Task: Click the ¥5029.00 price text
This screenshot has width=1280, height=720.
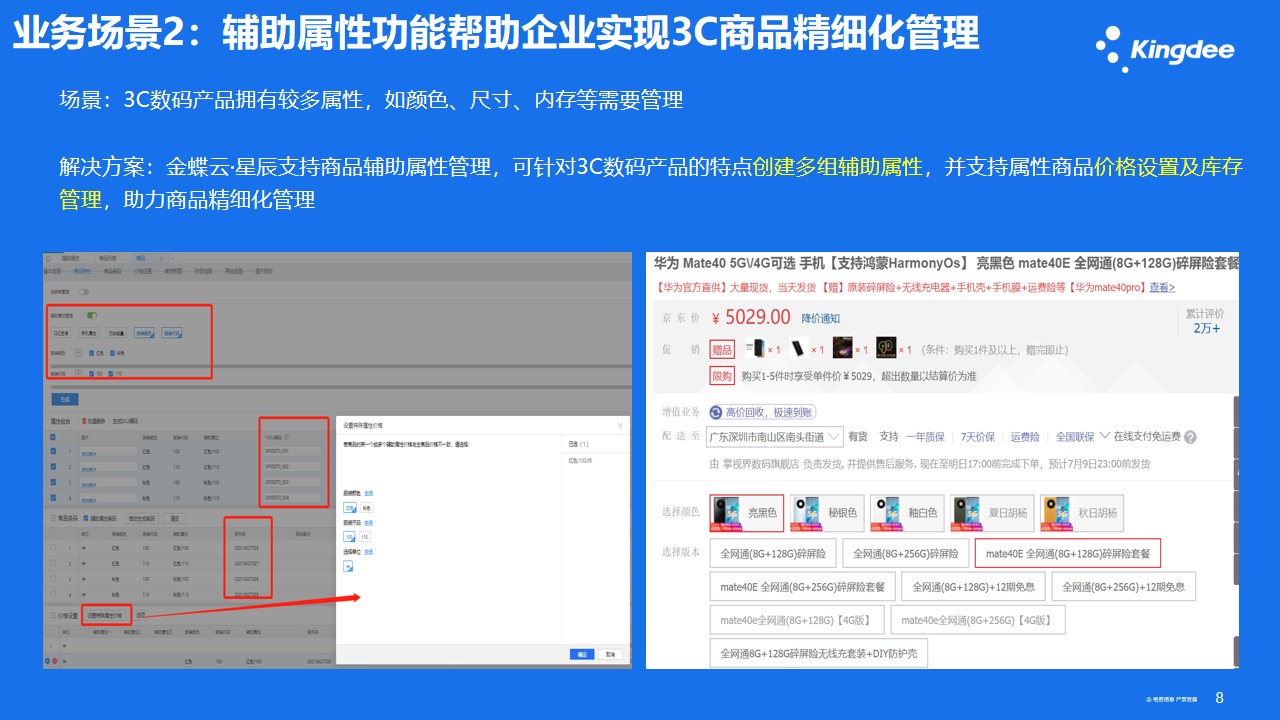Action: (751, 318)
